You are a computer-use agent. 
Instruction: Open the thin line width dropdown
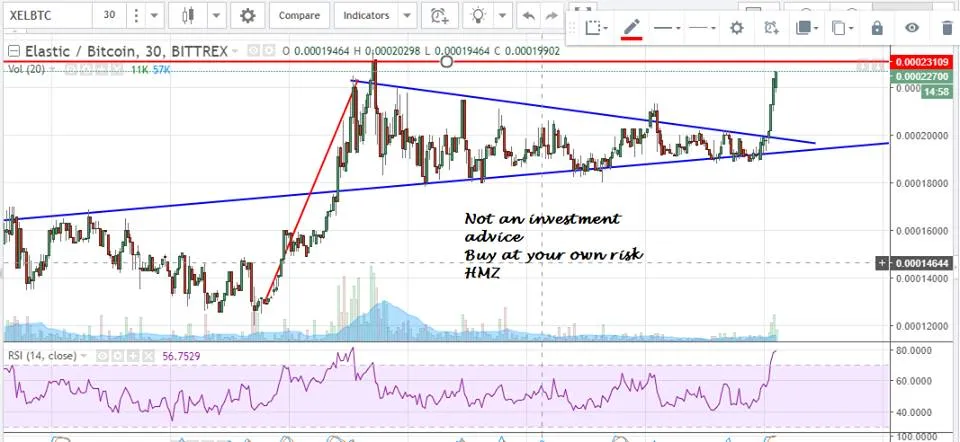click(x=702, y=28)
